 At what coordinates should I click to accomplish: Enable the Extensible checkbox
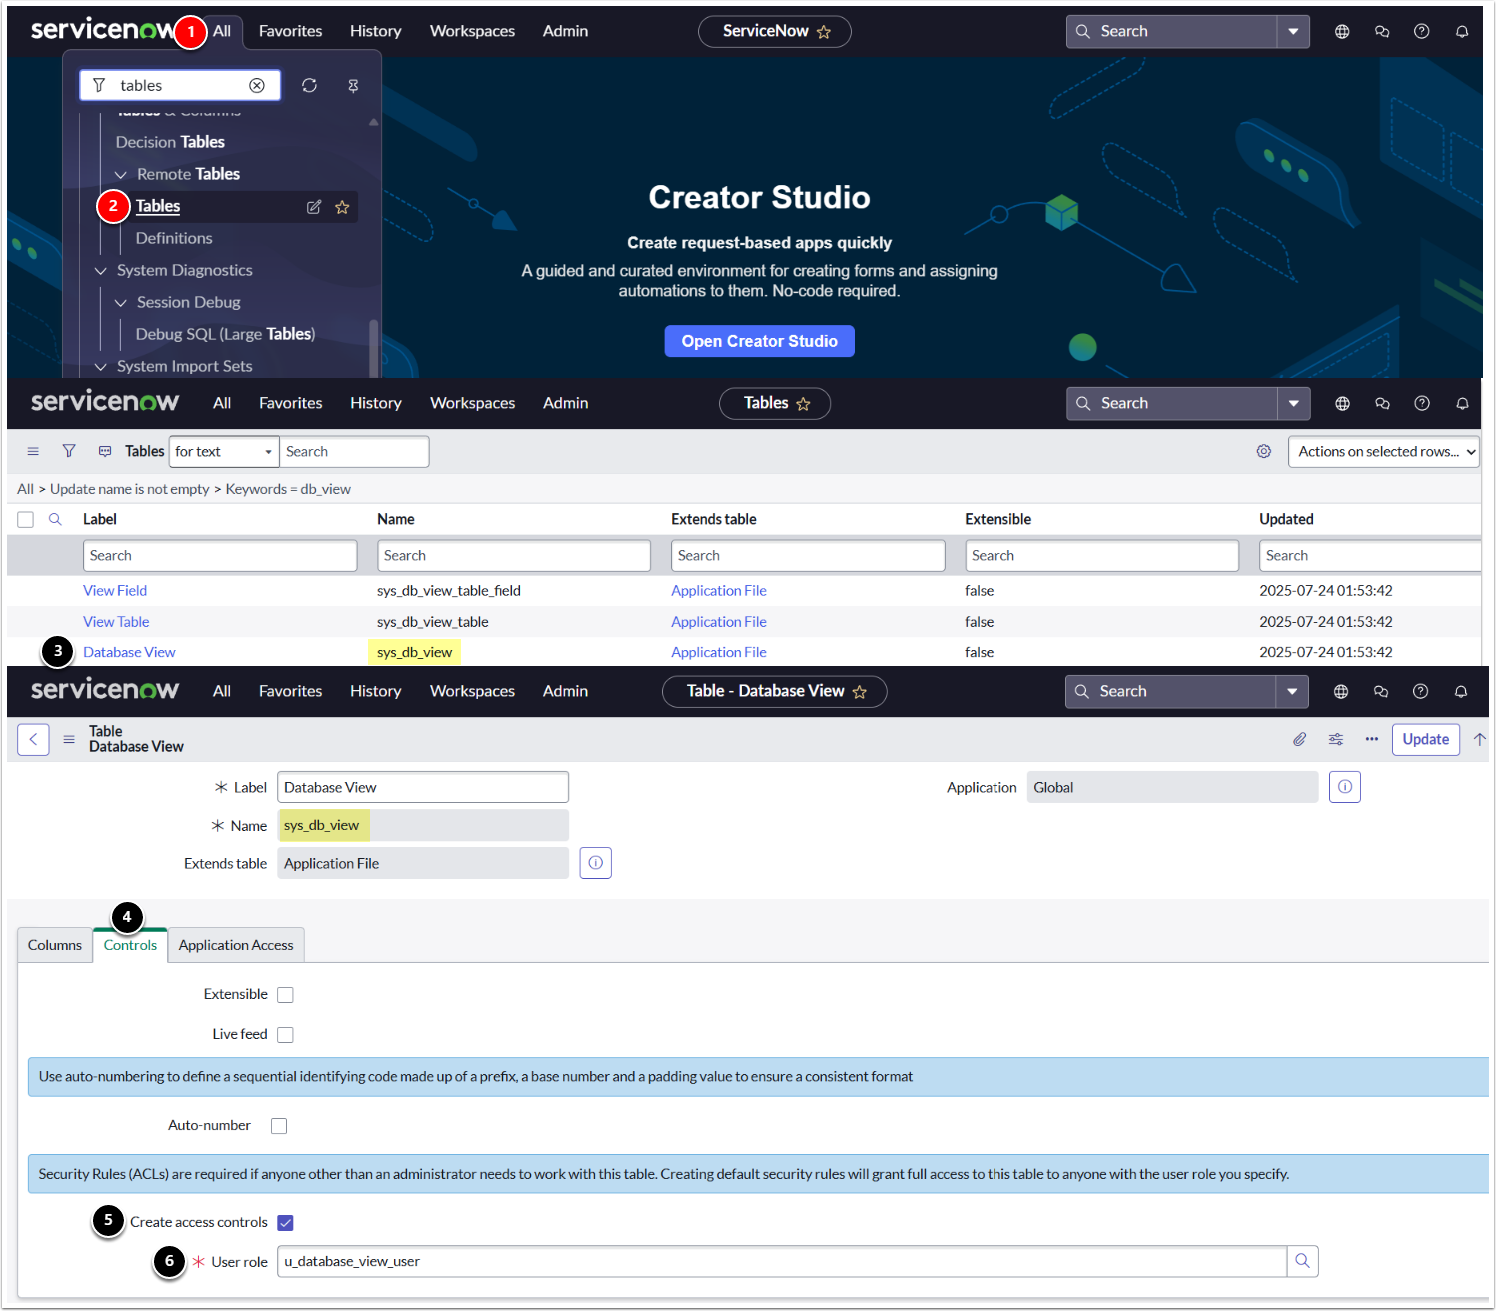pyautogui.click(x=285, y=995)
